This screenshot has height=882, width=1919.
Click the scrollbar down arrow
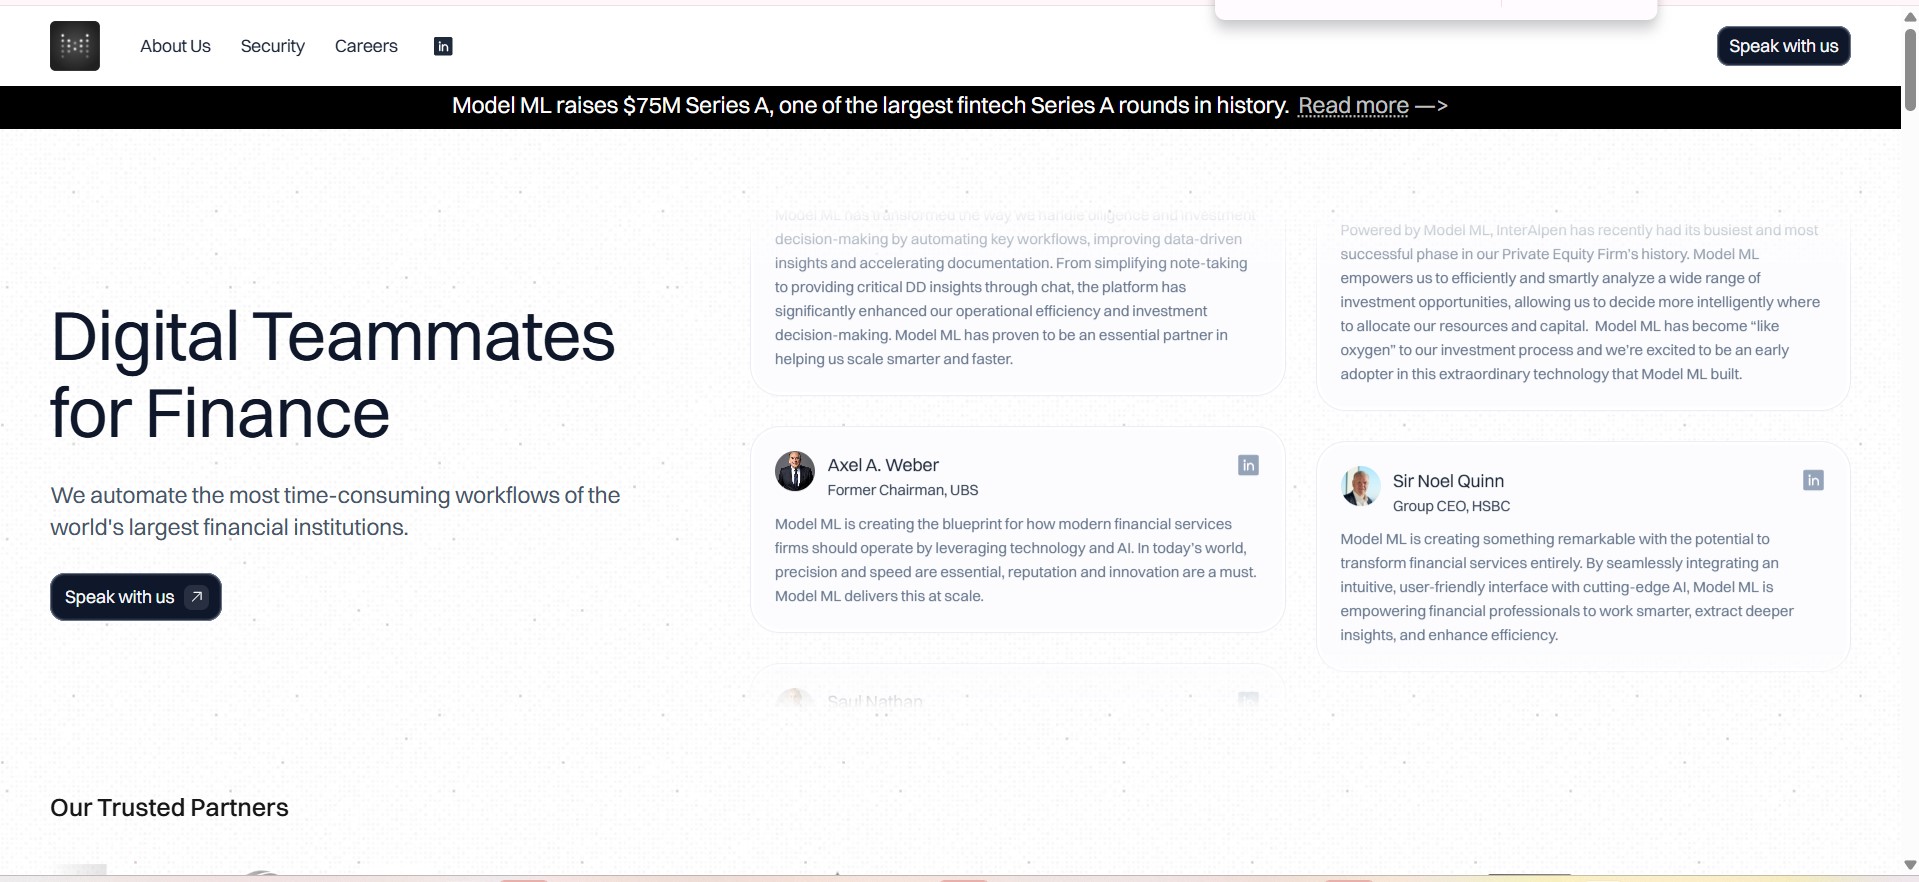(x=1910, y=865)
